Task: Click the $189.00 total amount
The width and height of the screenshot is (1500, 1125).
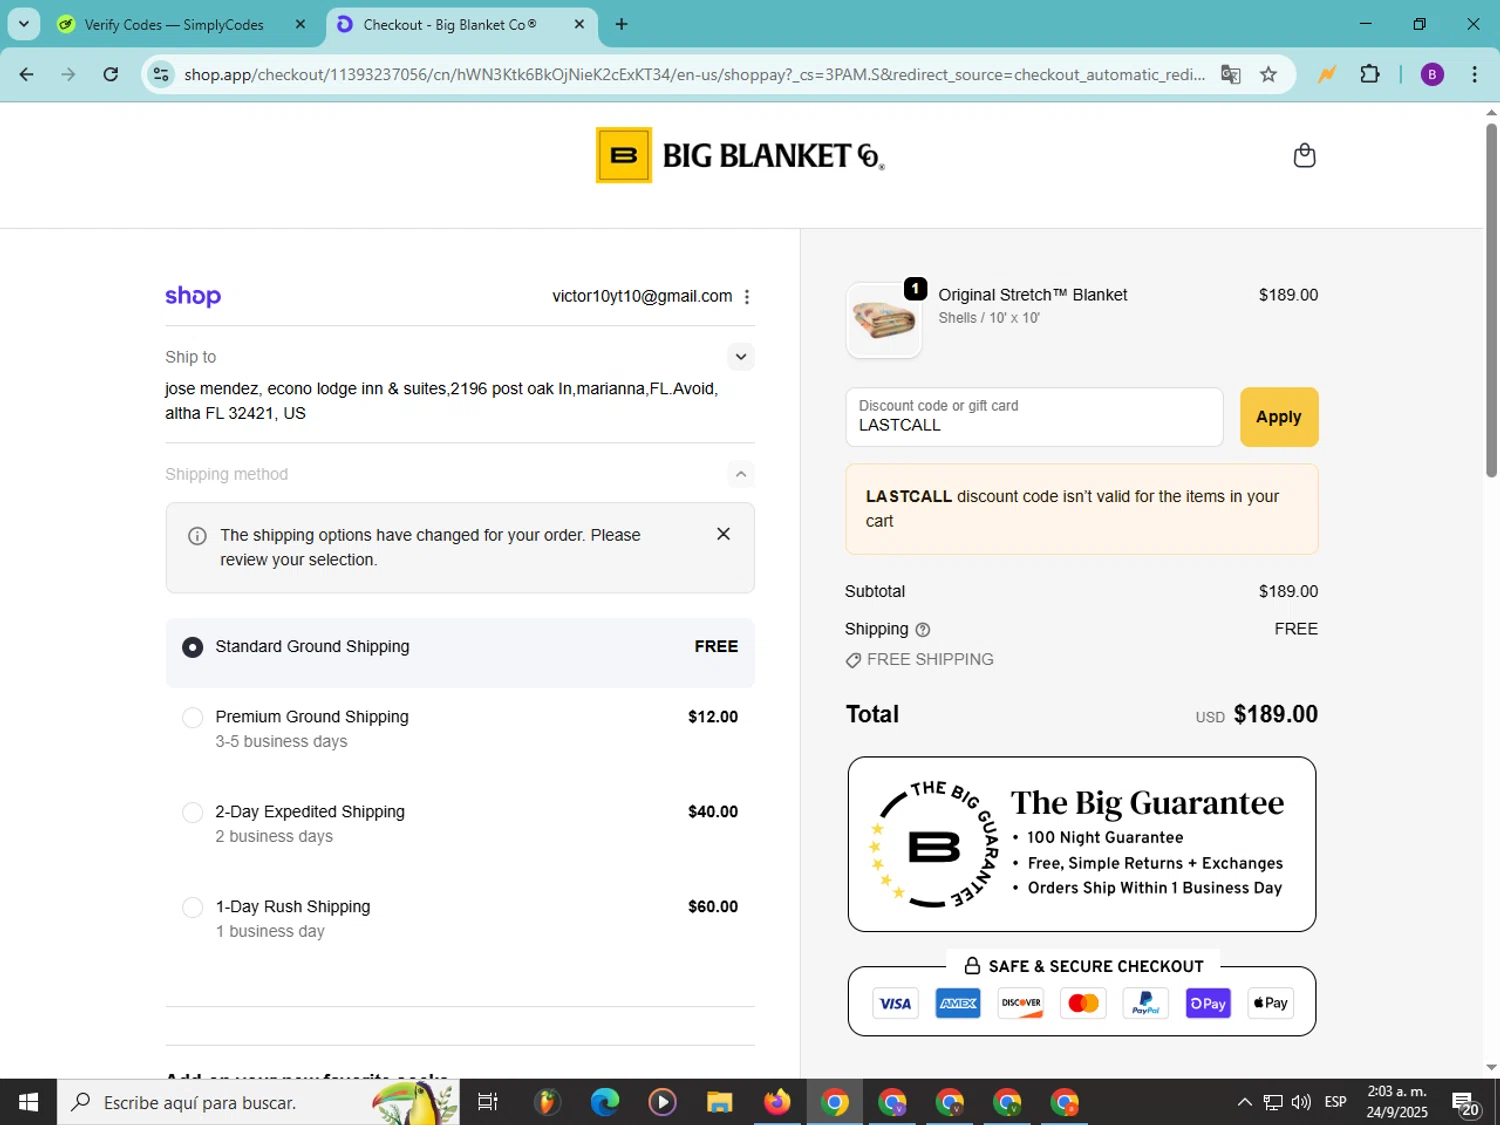Action: click(x=1275, y=714)
